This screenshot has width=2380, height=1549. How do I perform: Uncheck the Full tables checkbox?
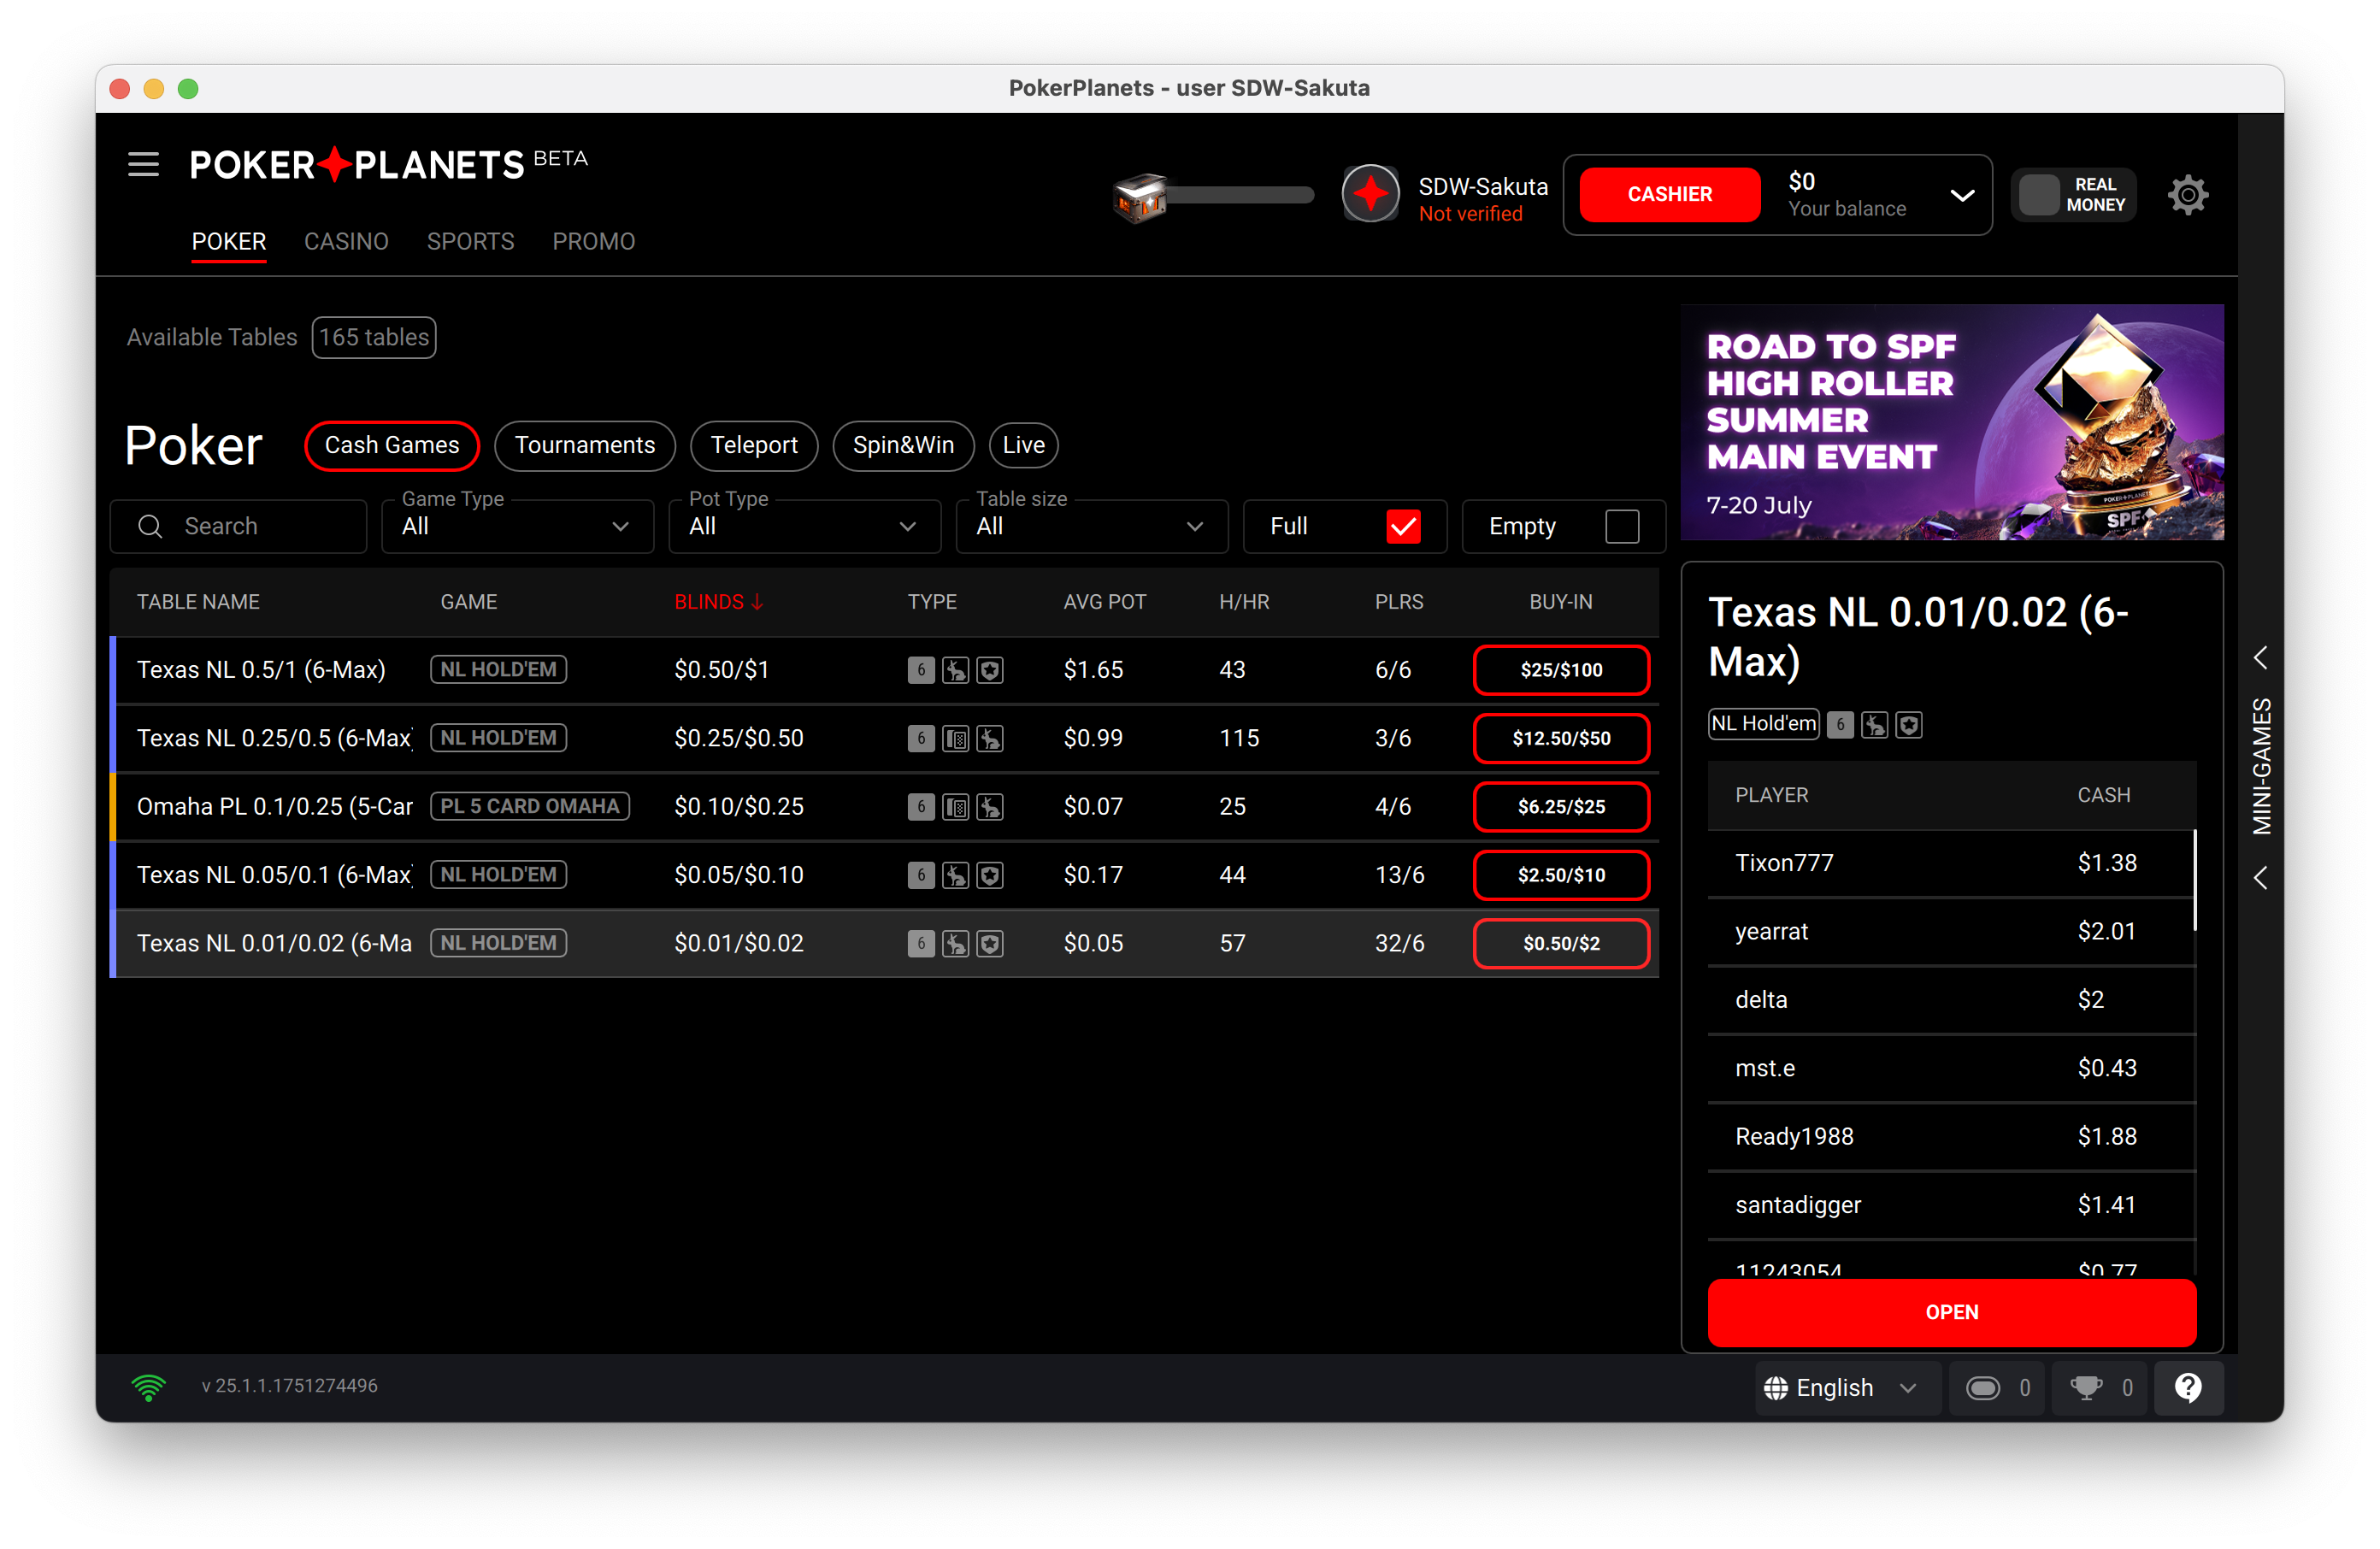click(1403, 526)
